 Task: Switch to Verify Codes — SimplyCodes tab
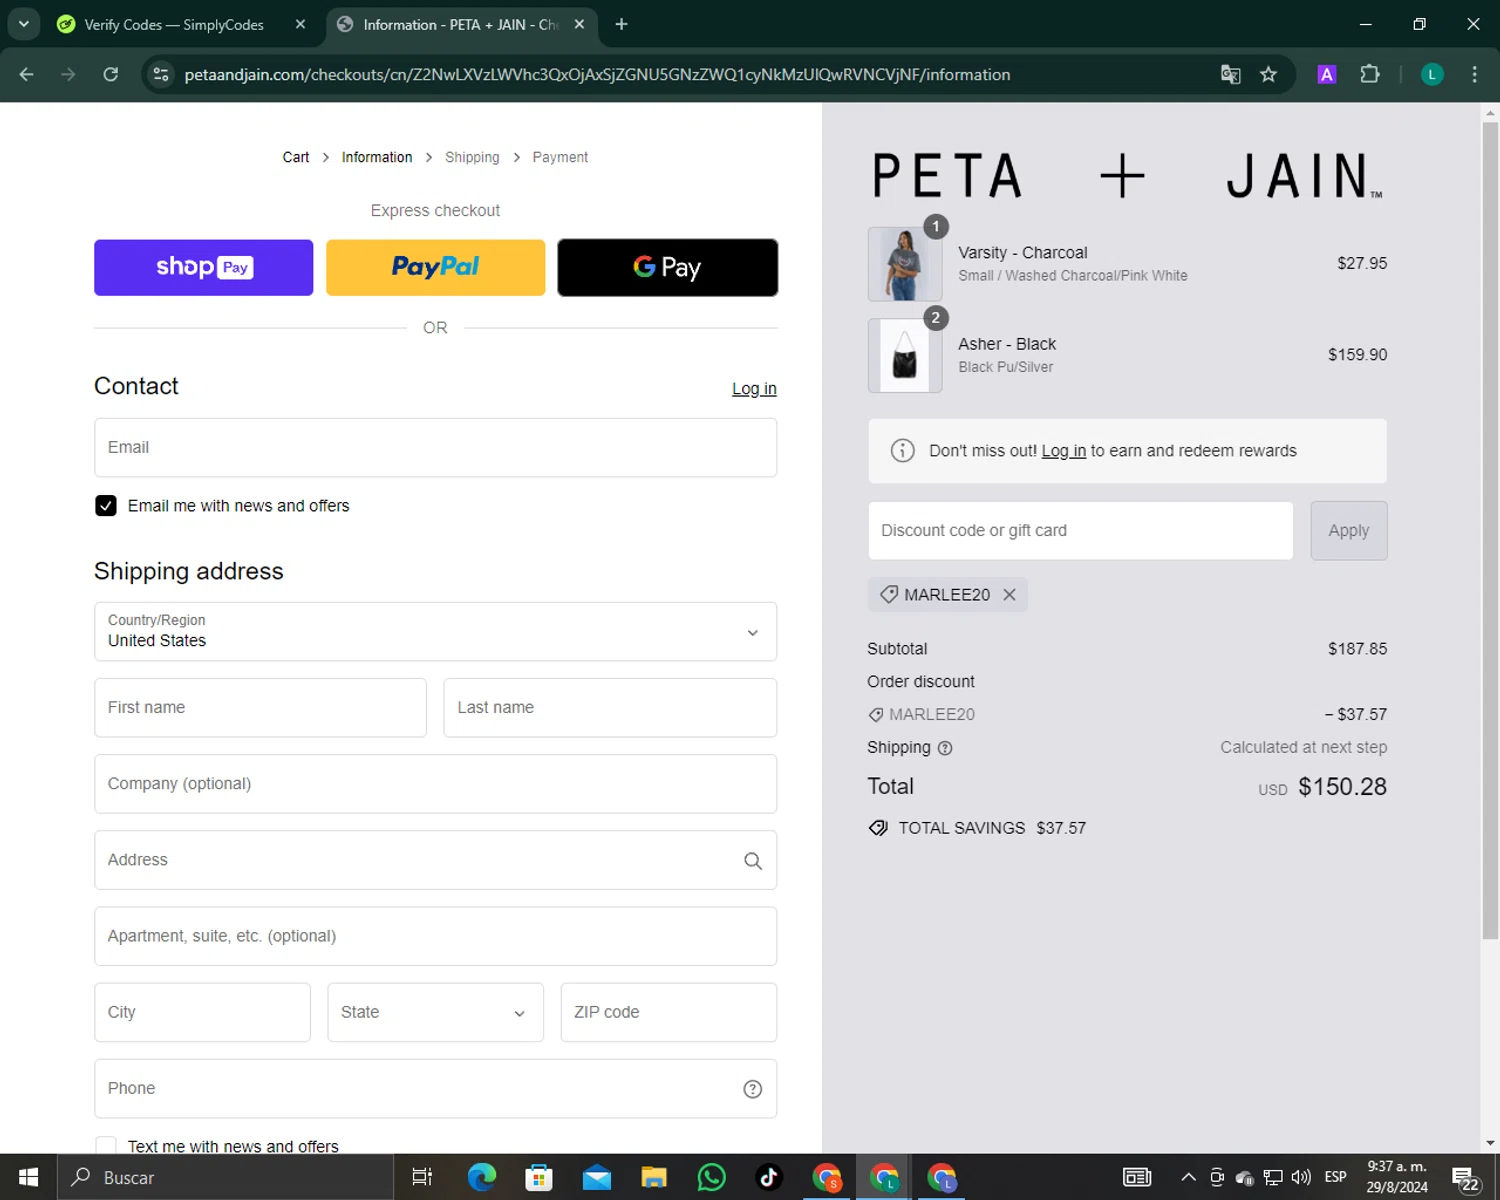click(174, 24)
